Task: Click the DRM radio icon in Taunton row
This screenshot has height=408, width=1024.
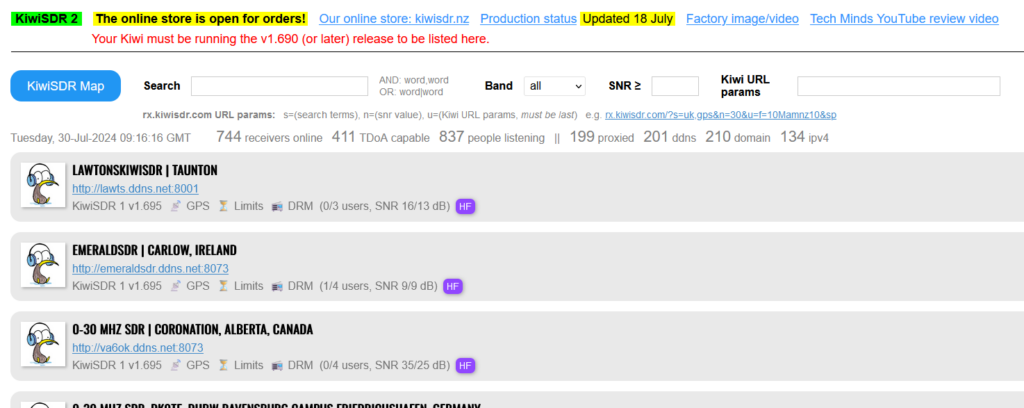Action: pyautogui.click(x=277, y=206)
